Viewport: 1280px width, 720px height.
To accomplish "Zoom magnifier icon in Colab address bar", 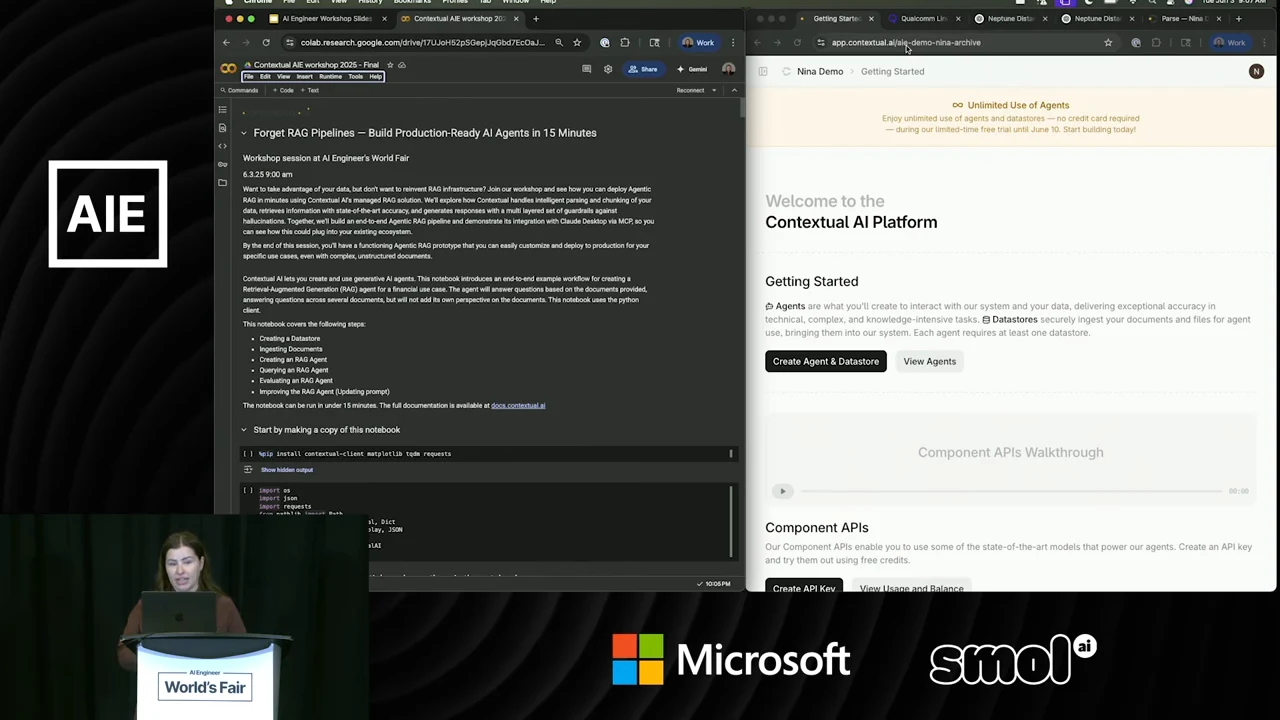I will point(559,42).
